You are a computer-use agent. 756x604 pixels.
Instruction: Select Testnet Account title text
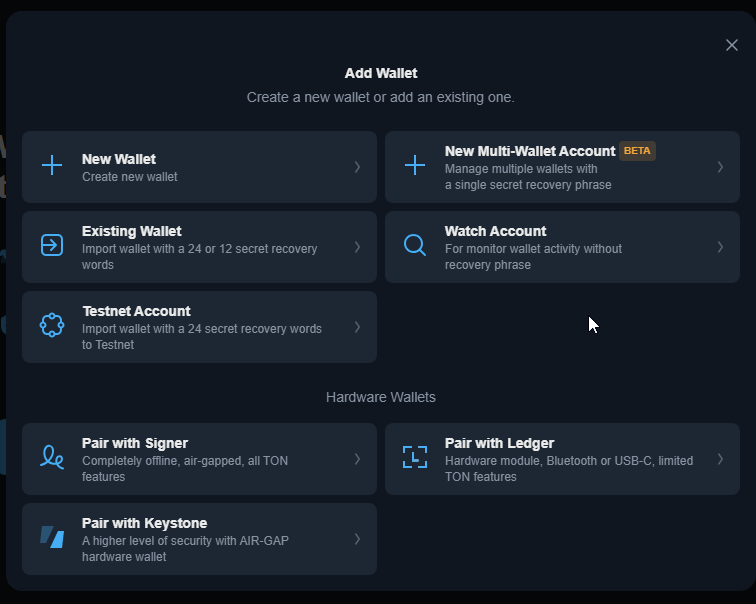136,311
